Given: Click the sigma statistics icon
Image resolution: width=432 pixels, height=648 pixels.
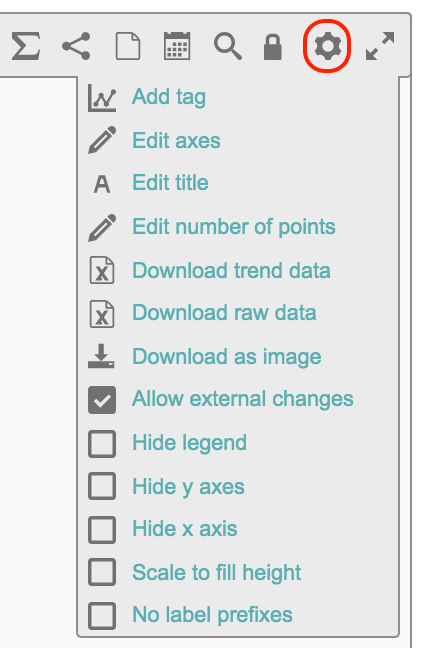Looking at the screenshot, I should (x=26, y=46).
